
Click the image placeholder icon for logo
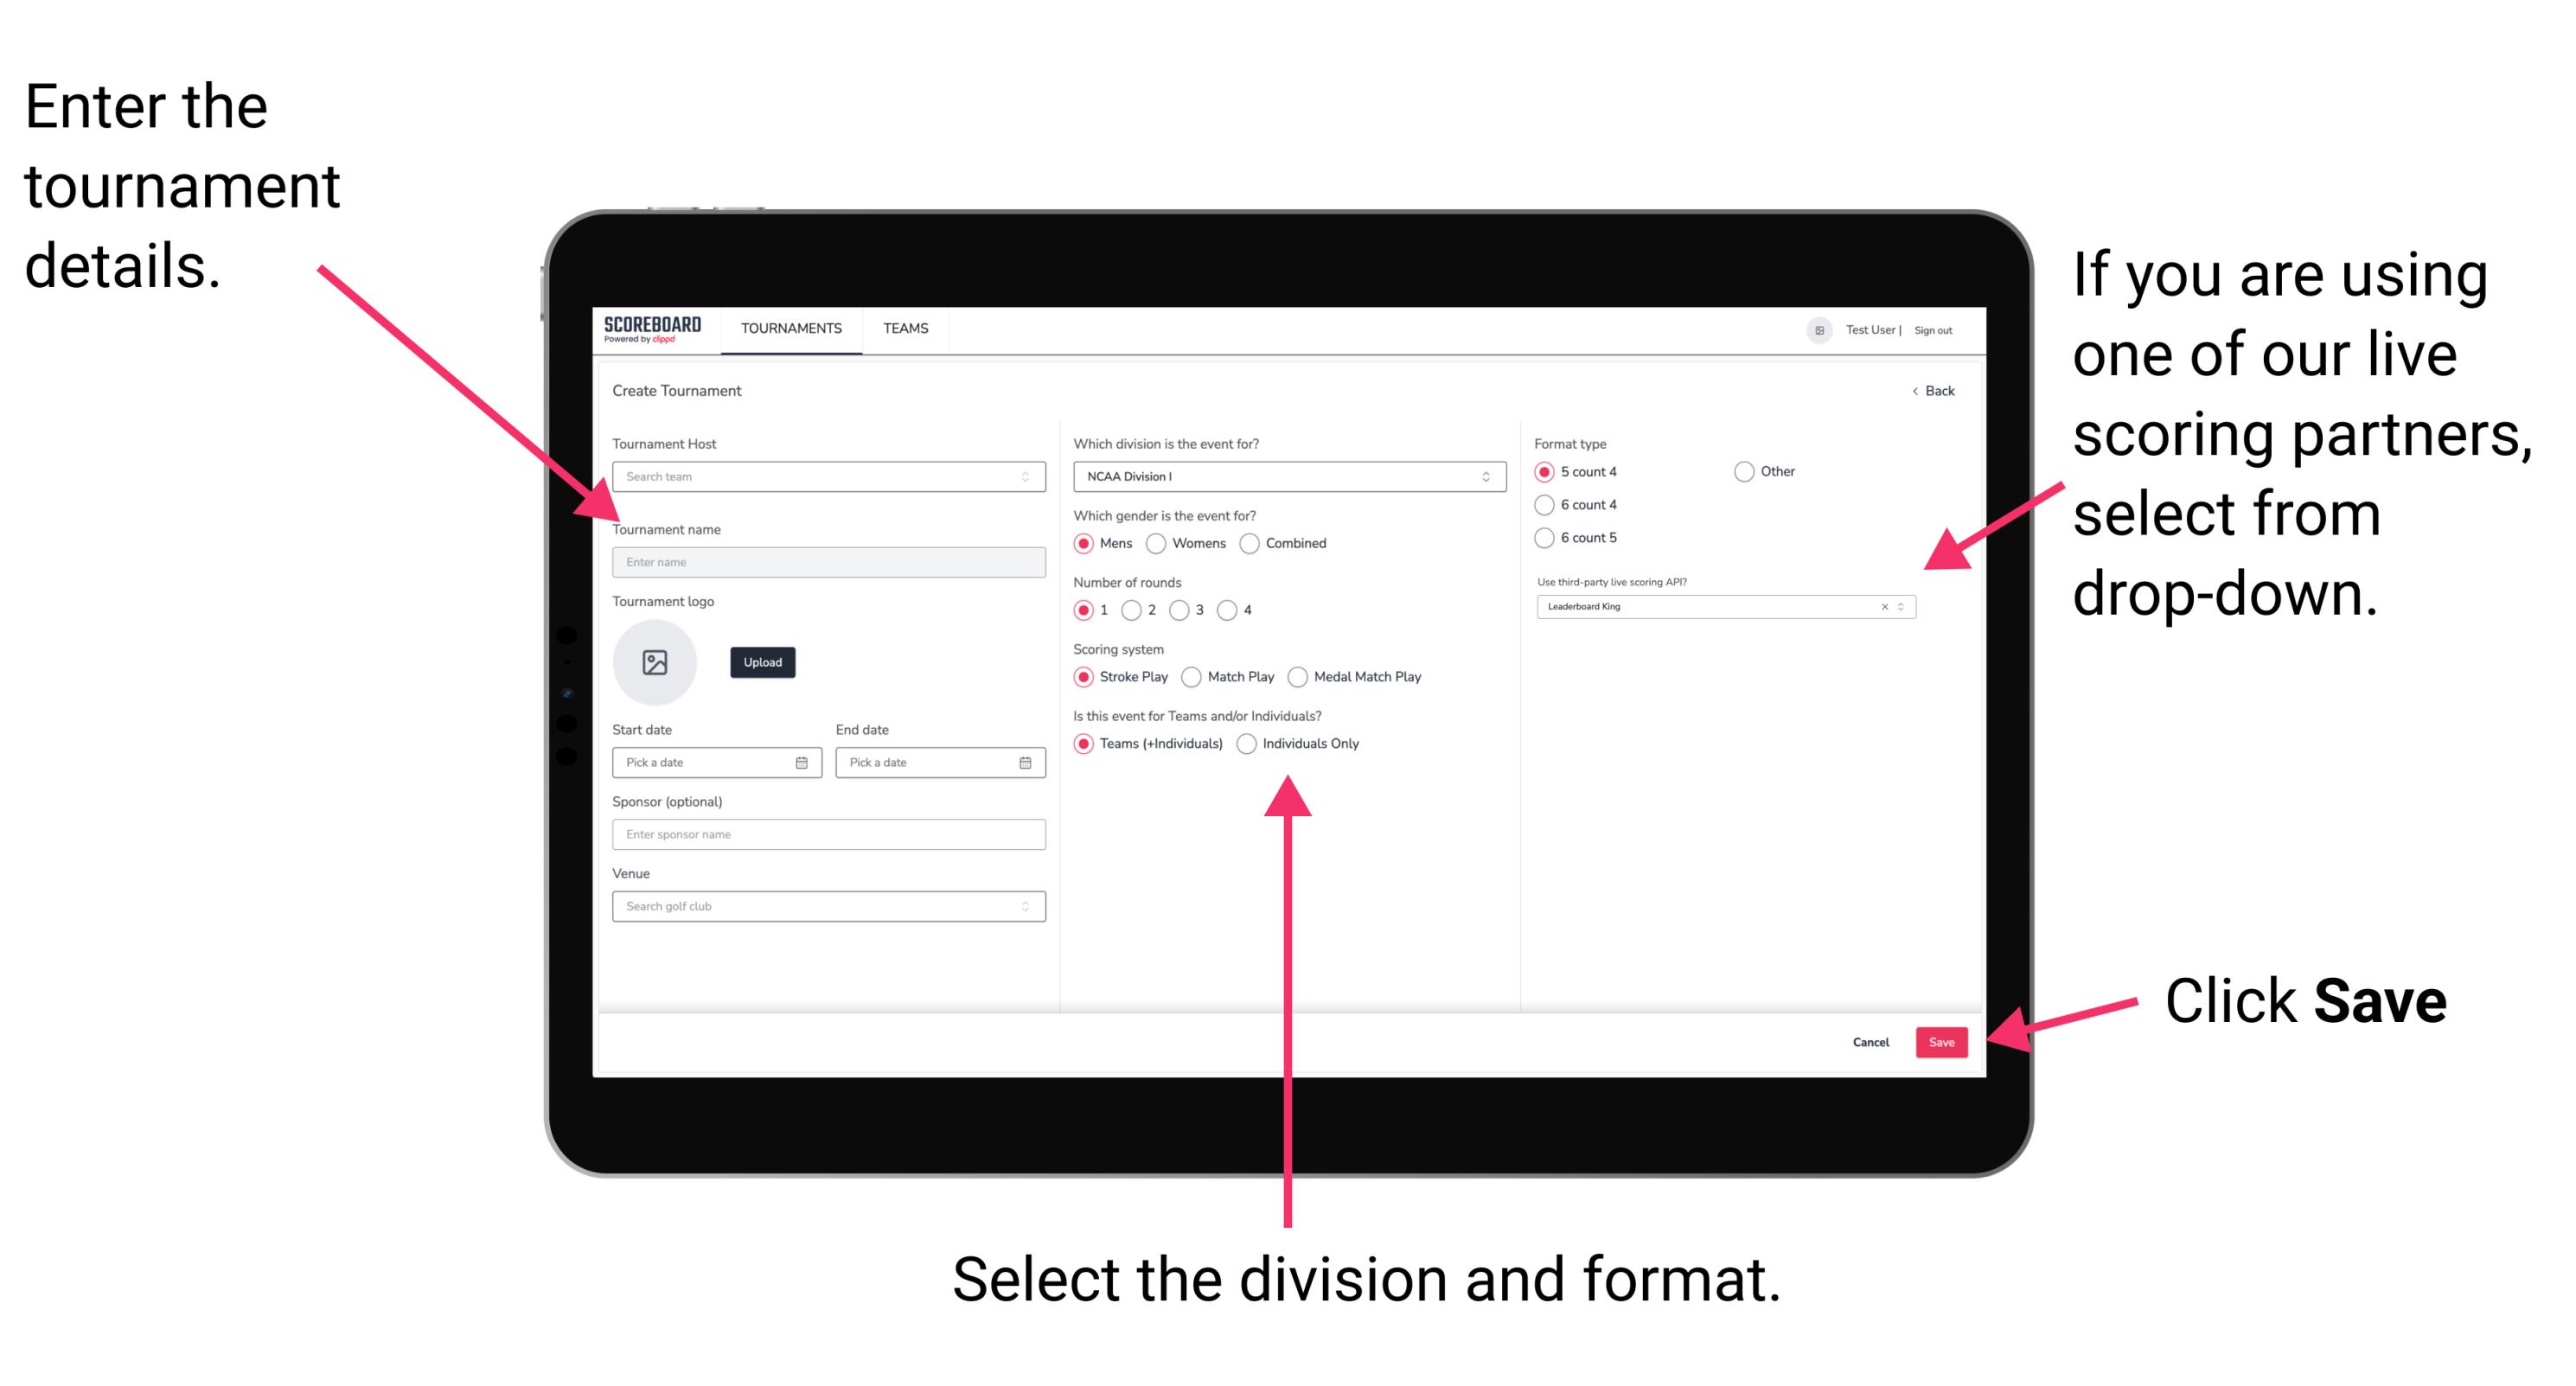(655, 661)
